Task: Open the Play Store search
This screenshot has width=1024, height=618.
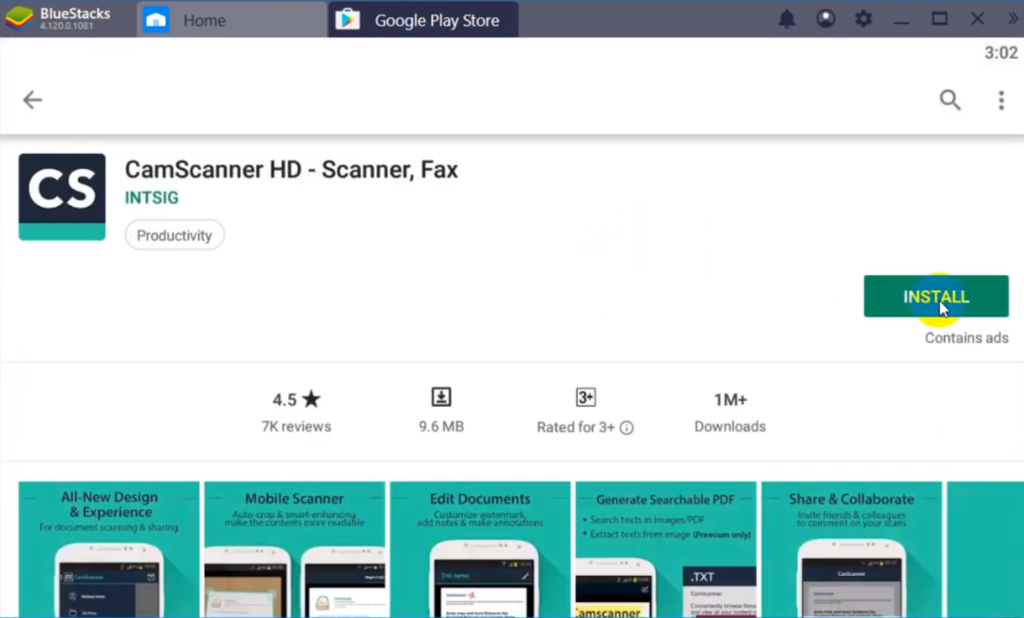Action: pos(950,100)
